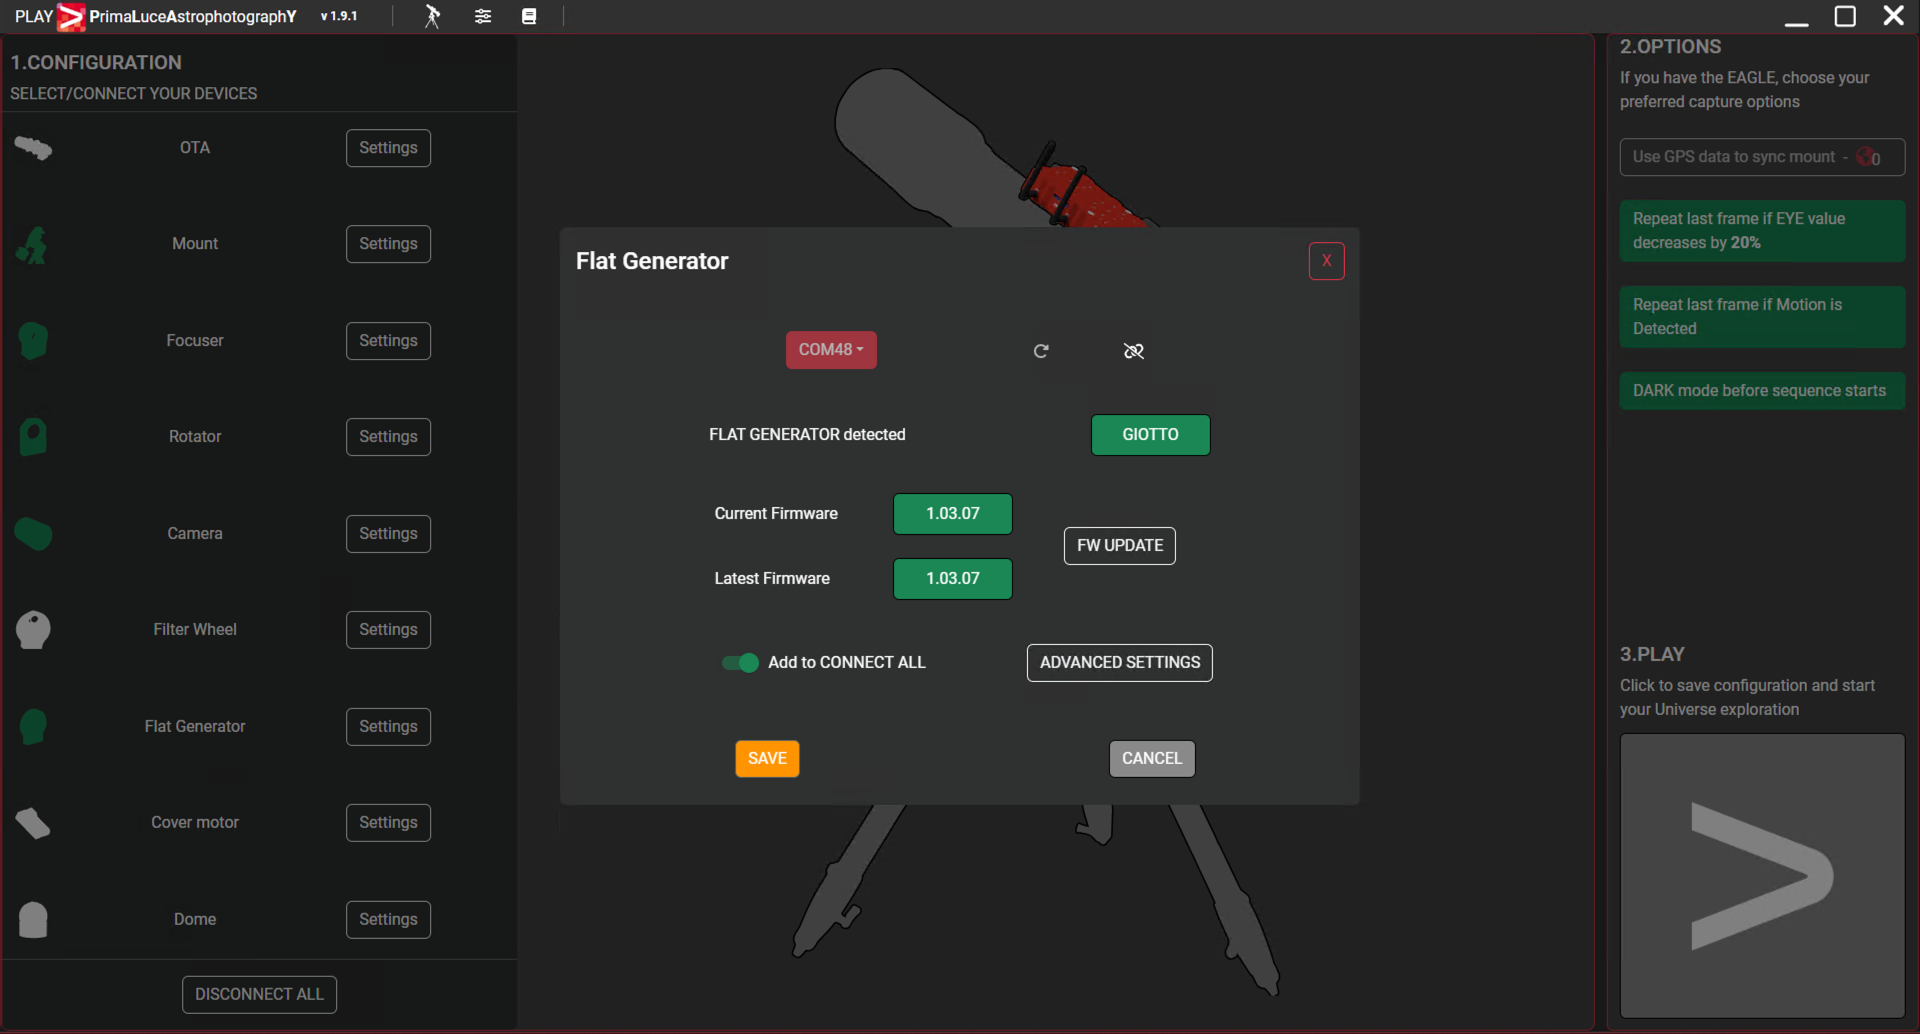Open Settings for Camera
Viewport: 1920px width, 1034px height.
(x=388, y=534)
